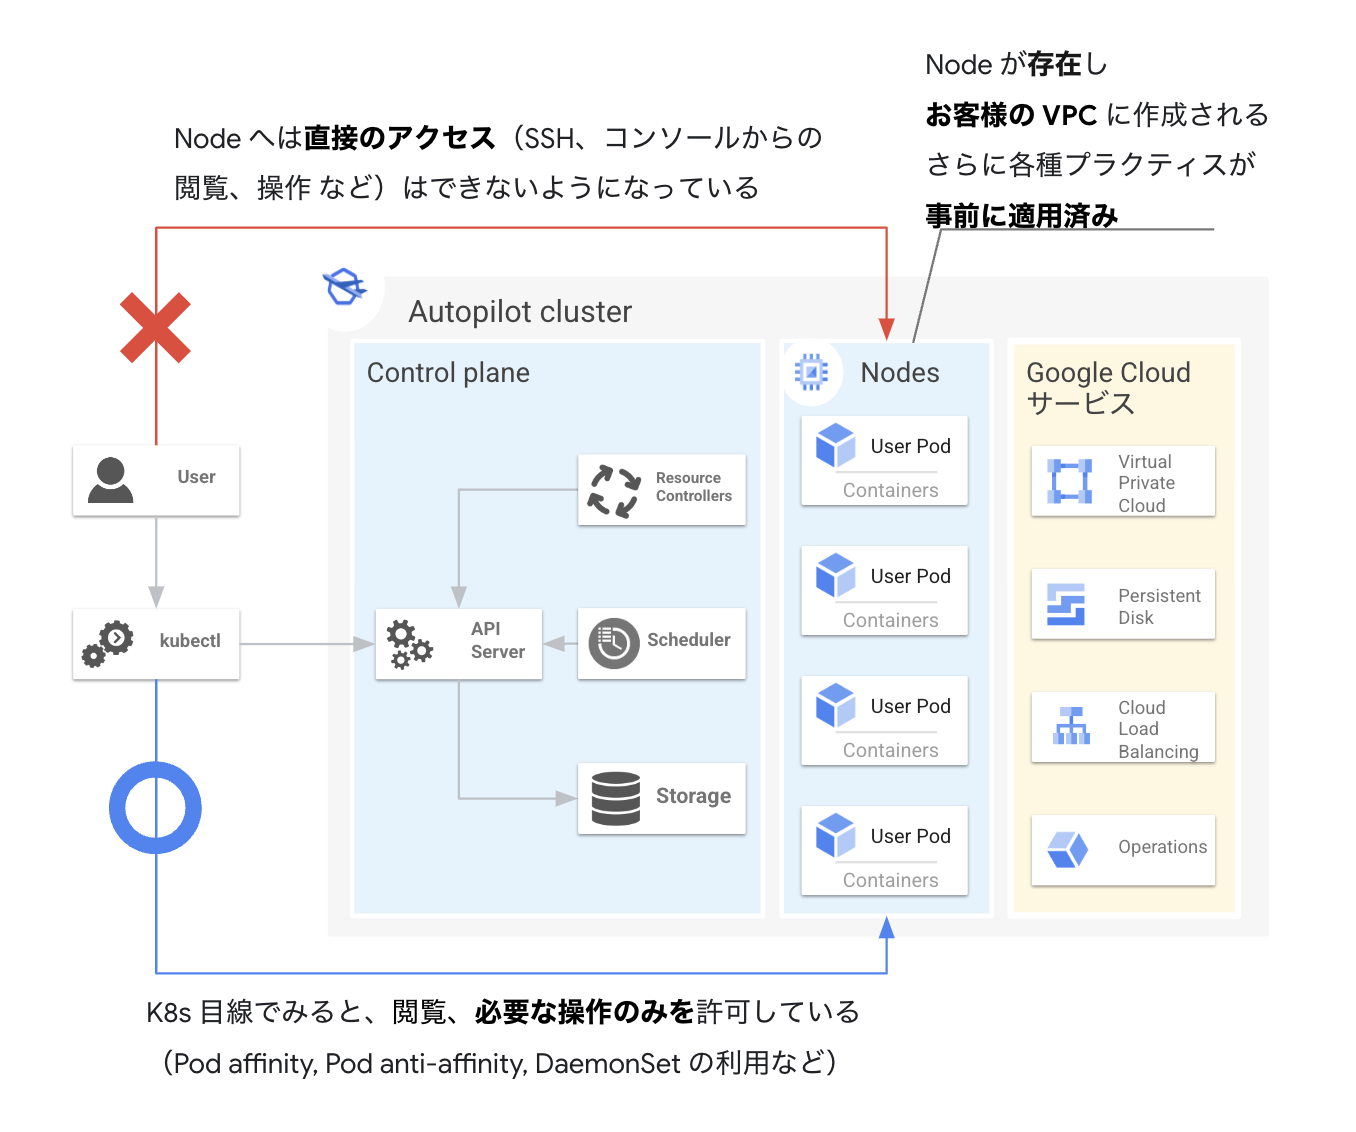Click the "K8s 目線でみると" annotation line
1356x1132 pixels.
503,1013
